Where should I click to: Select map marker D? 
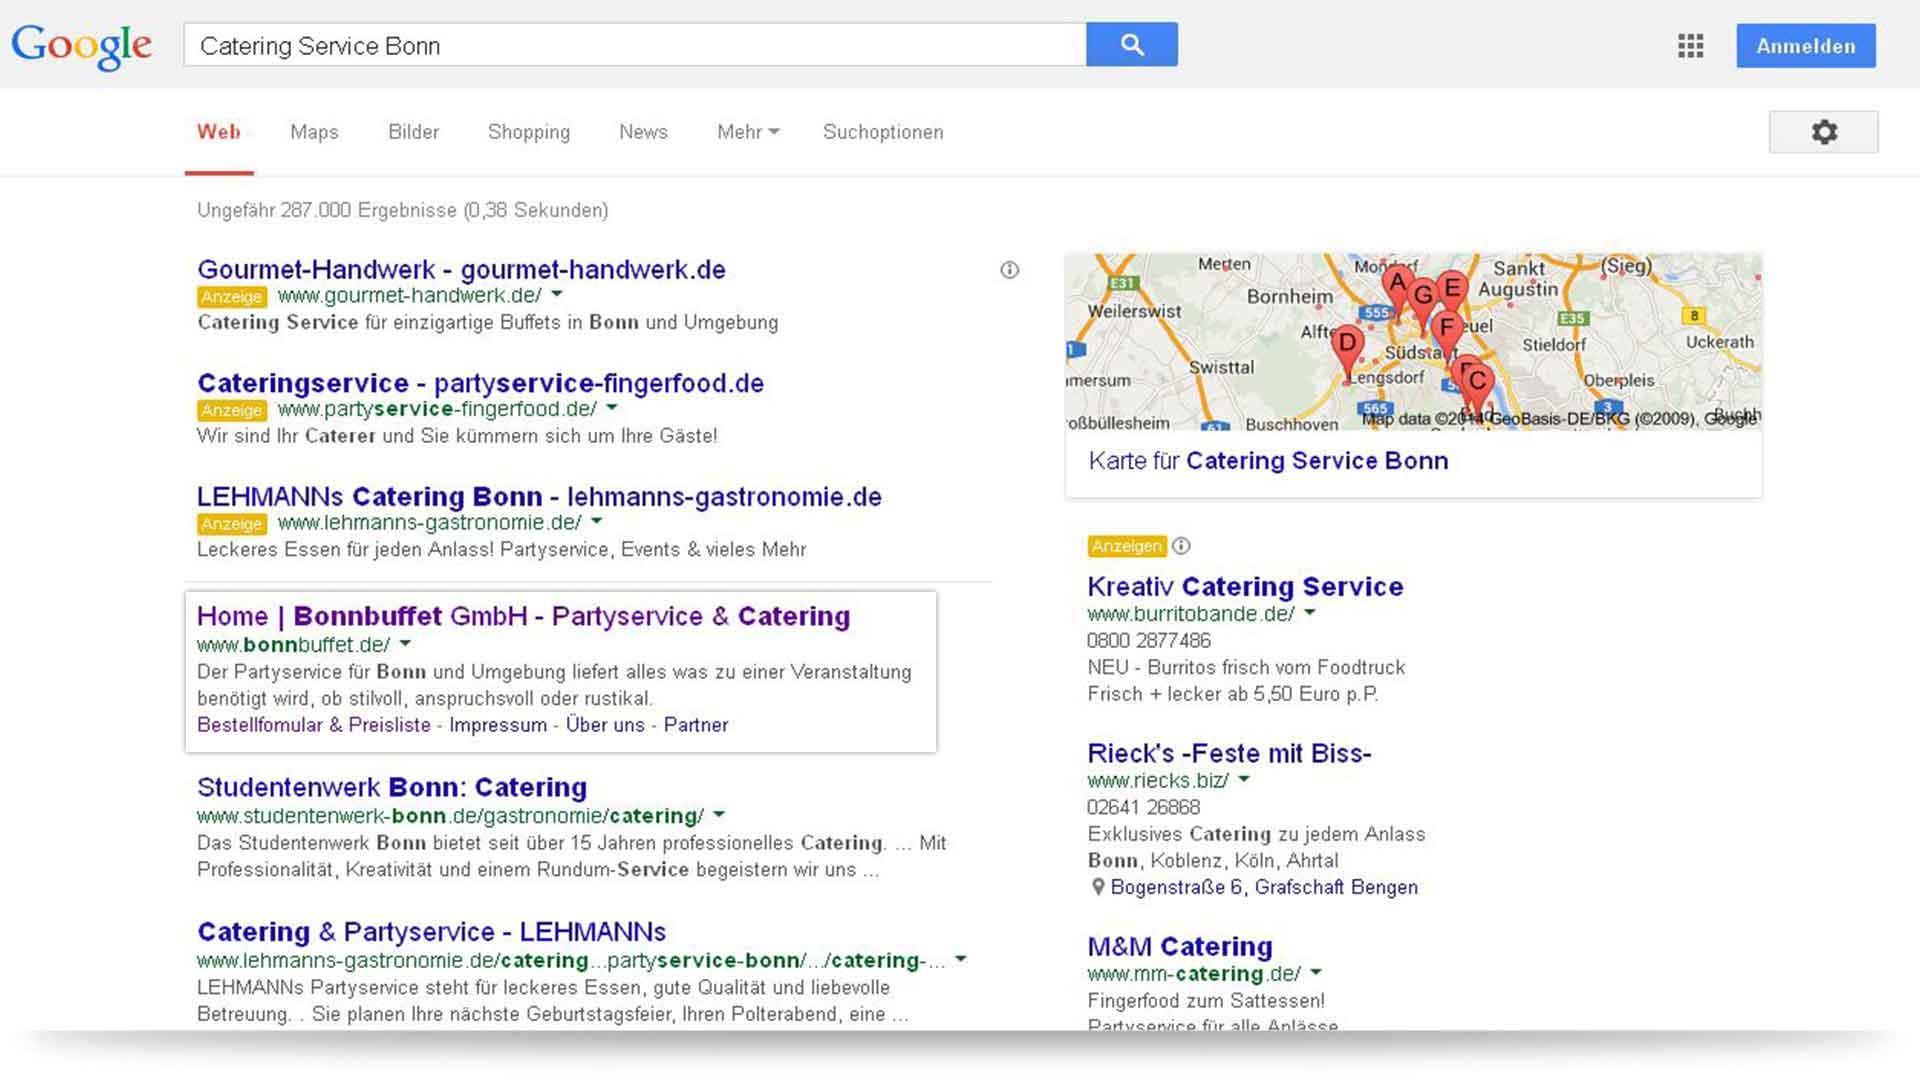pyautogui.click(x=1347, y=346)
